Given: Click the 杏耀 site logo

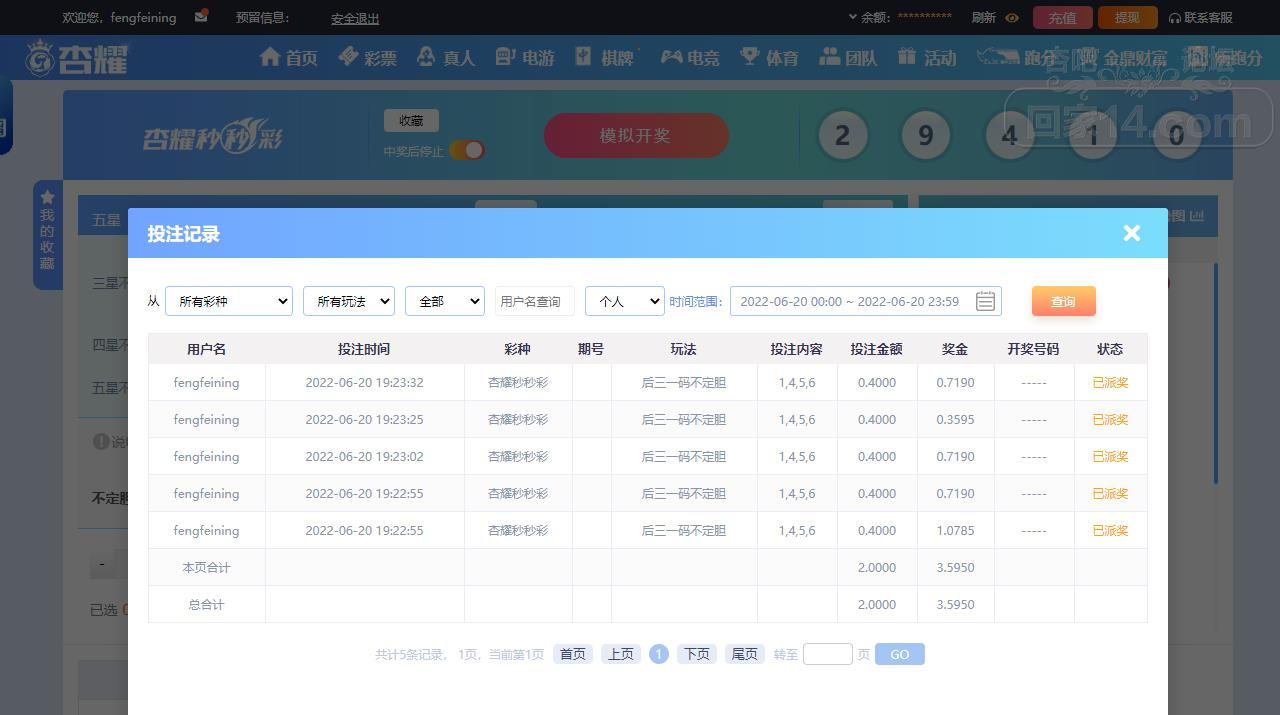Looking at the screenshot, I should click(x=78, y=58).
